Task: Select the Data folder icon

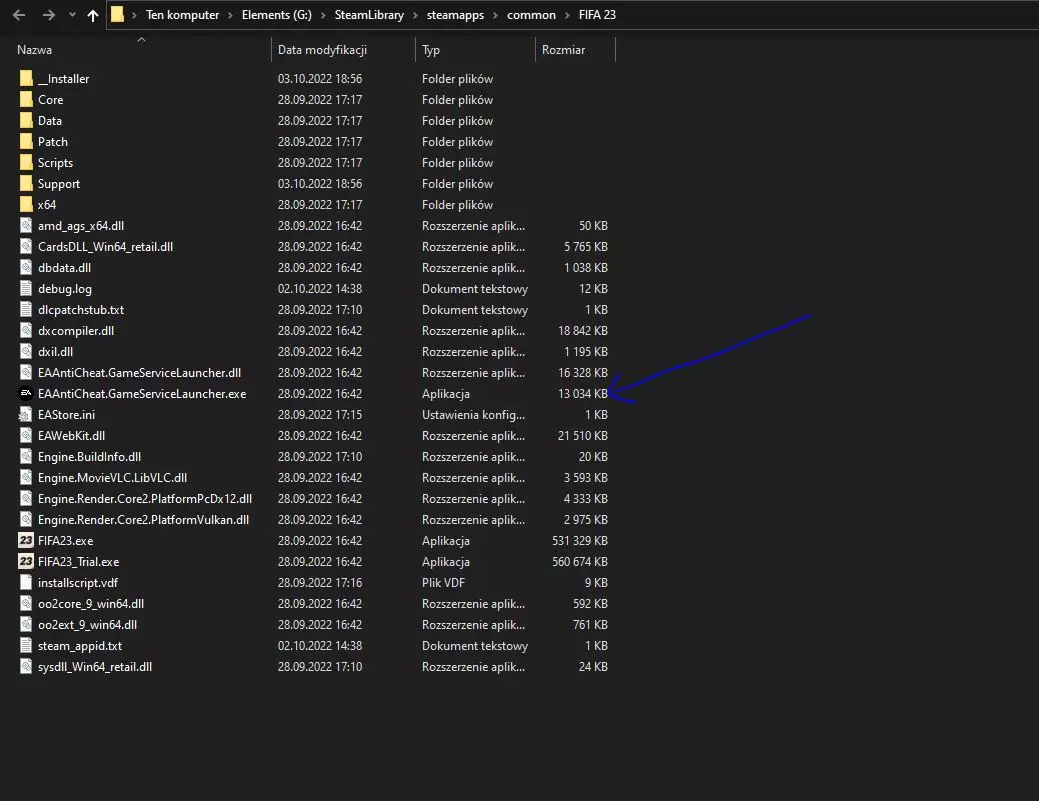Action: 26,121
